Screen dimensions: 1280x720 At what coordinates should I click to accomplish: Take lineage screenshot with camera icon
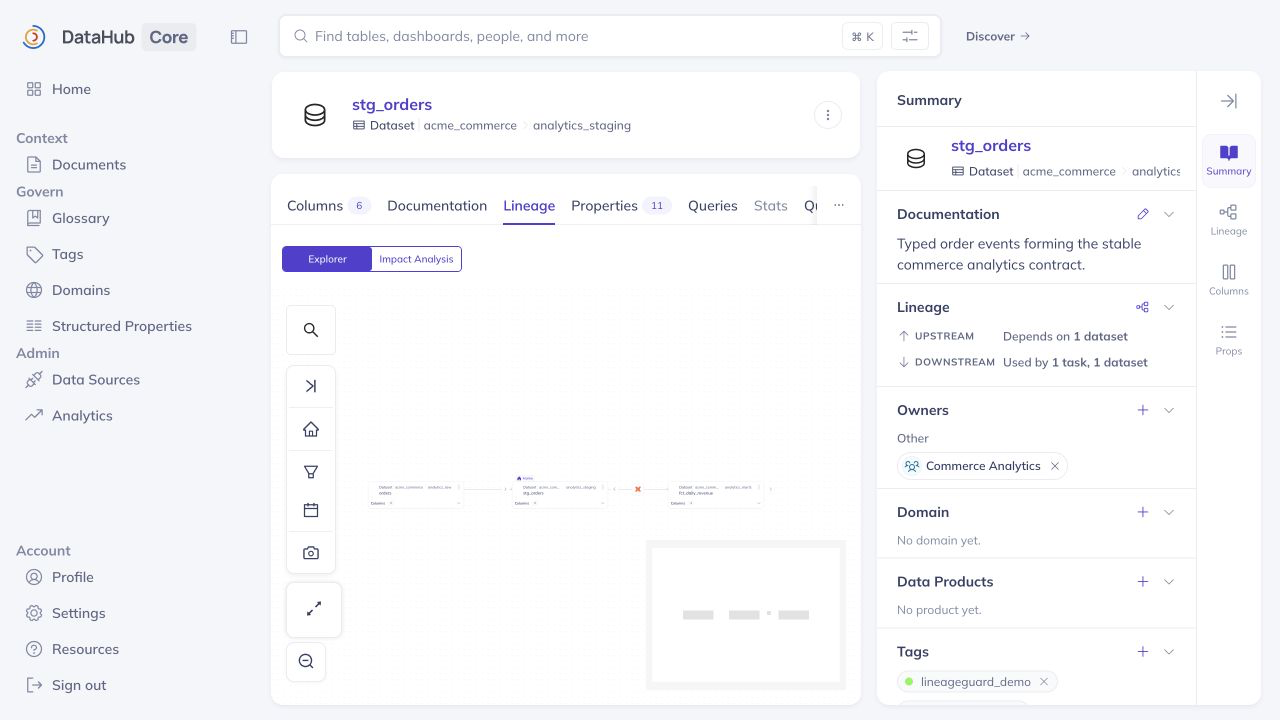(x=311, y=553)
